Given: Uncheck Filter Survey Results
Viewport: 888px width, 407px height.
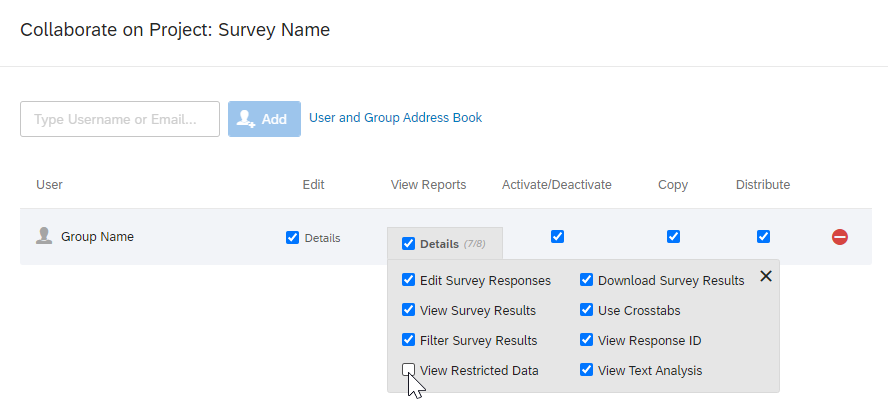Looking at the screenshot, I should tap(408, 340).
